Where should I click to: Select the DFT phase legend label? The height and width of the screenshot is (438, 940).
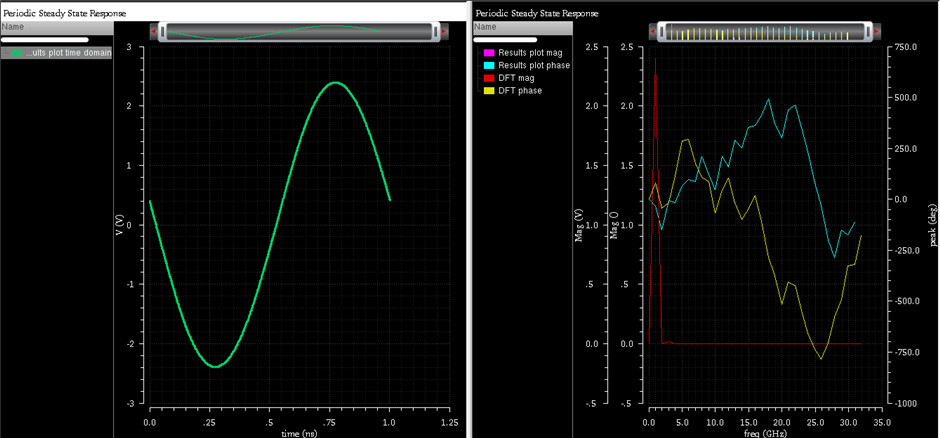pos(520,91)
